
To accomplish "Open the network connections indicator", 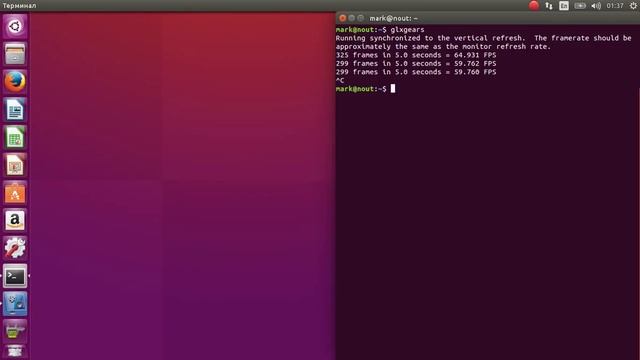I will click(x=549, y=6).
